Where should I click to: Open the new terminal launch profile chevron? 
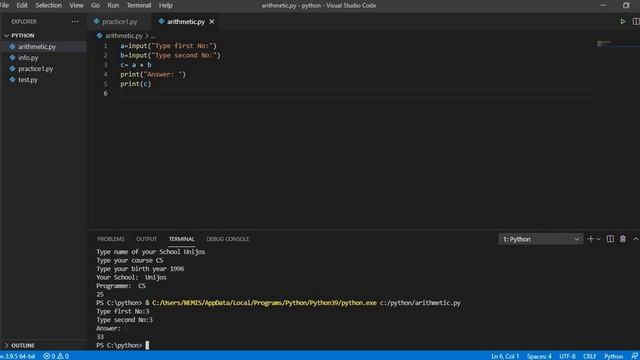pos(598,239)
